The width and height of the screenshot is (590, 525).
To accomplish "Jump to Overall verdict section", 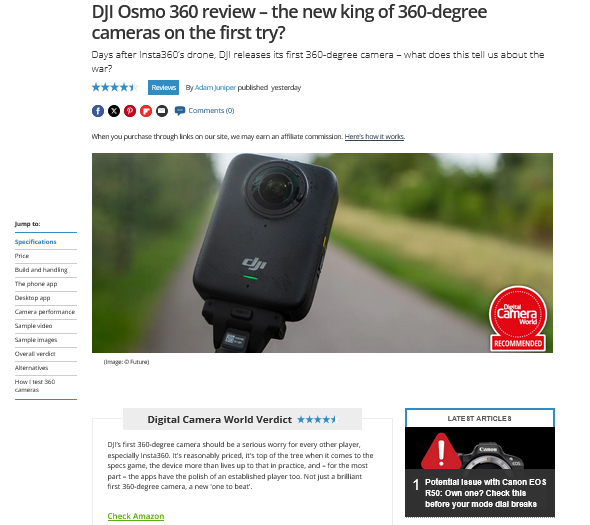I will point(35,354).
